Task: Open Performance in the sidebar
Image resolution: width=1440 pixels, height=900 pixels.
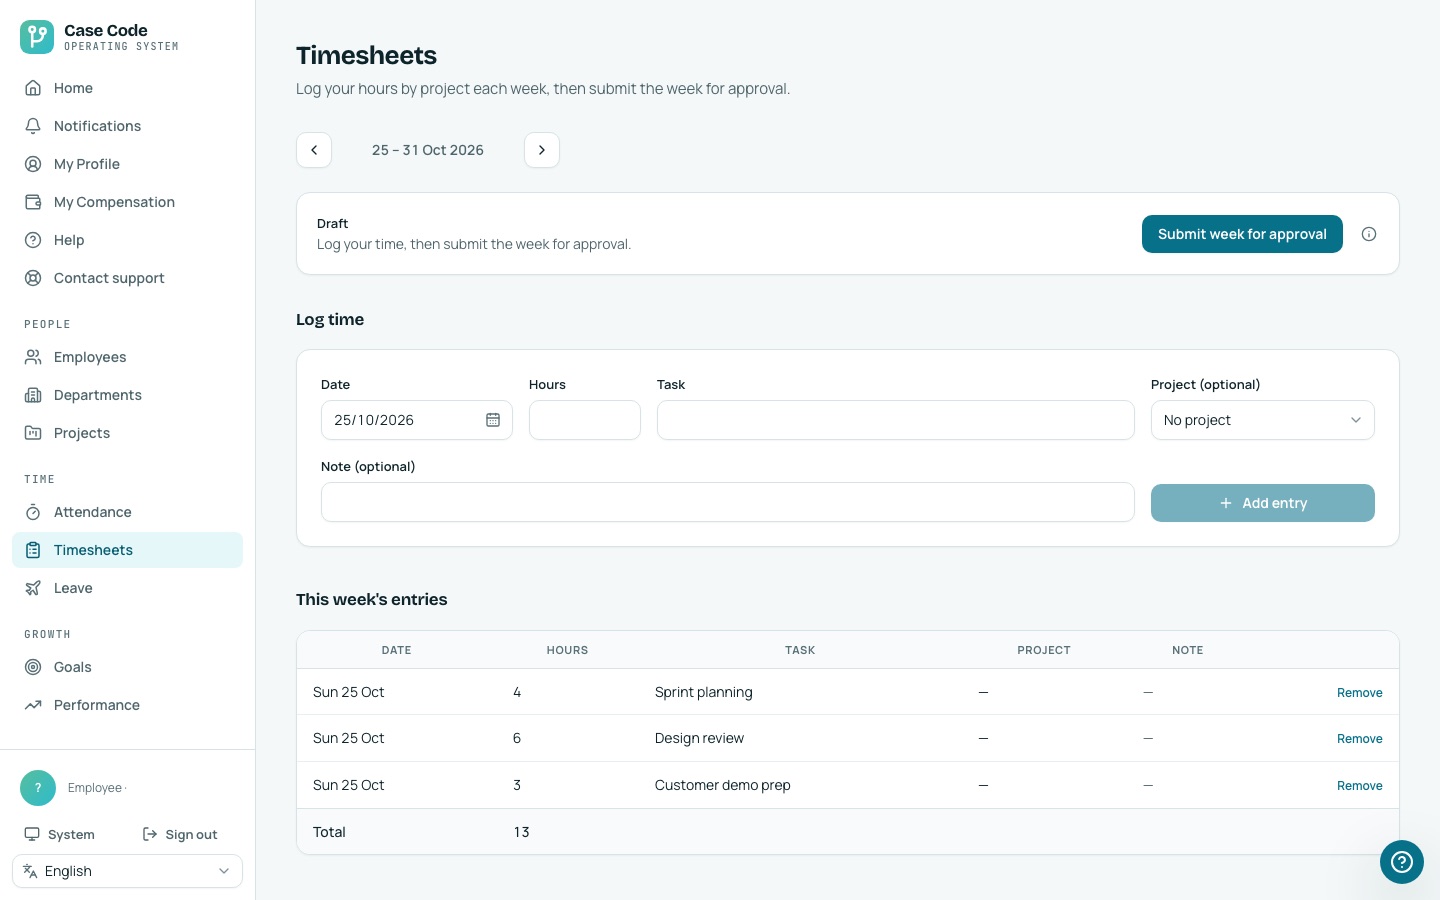Action: point(127,705)
